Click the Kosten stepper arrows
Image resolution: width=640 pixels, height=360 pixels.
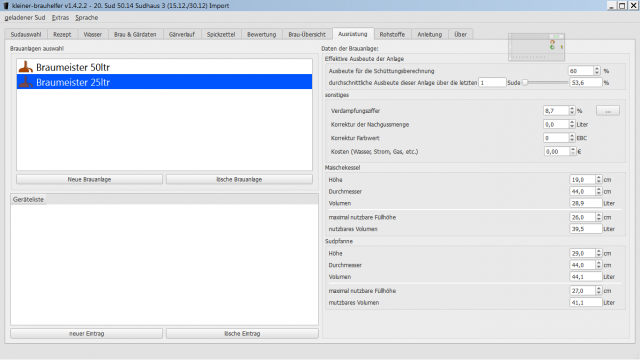point(573,151)
